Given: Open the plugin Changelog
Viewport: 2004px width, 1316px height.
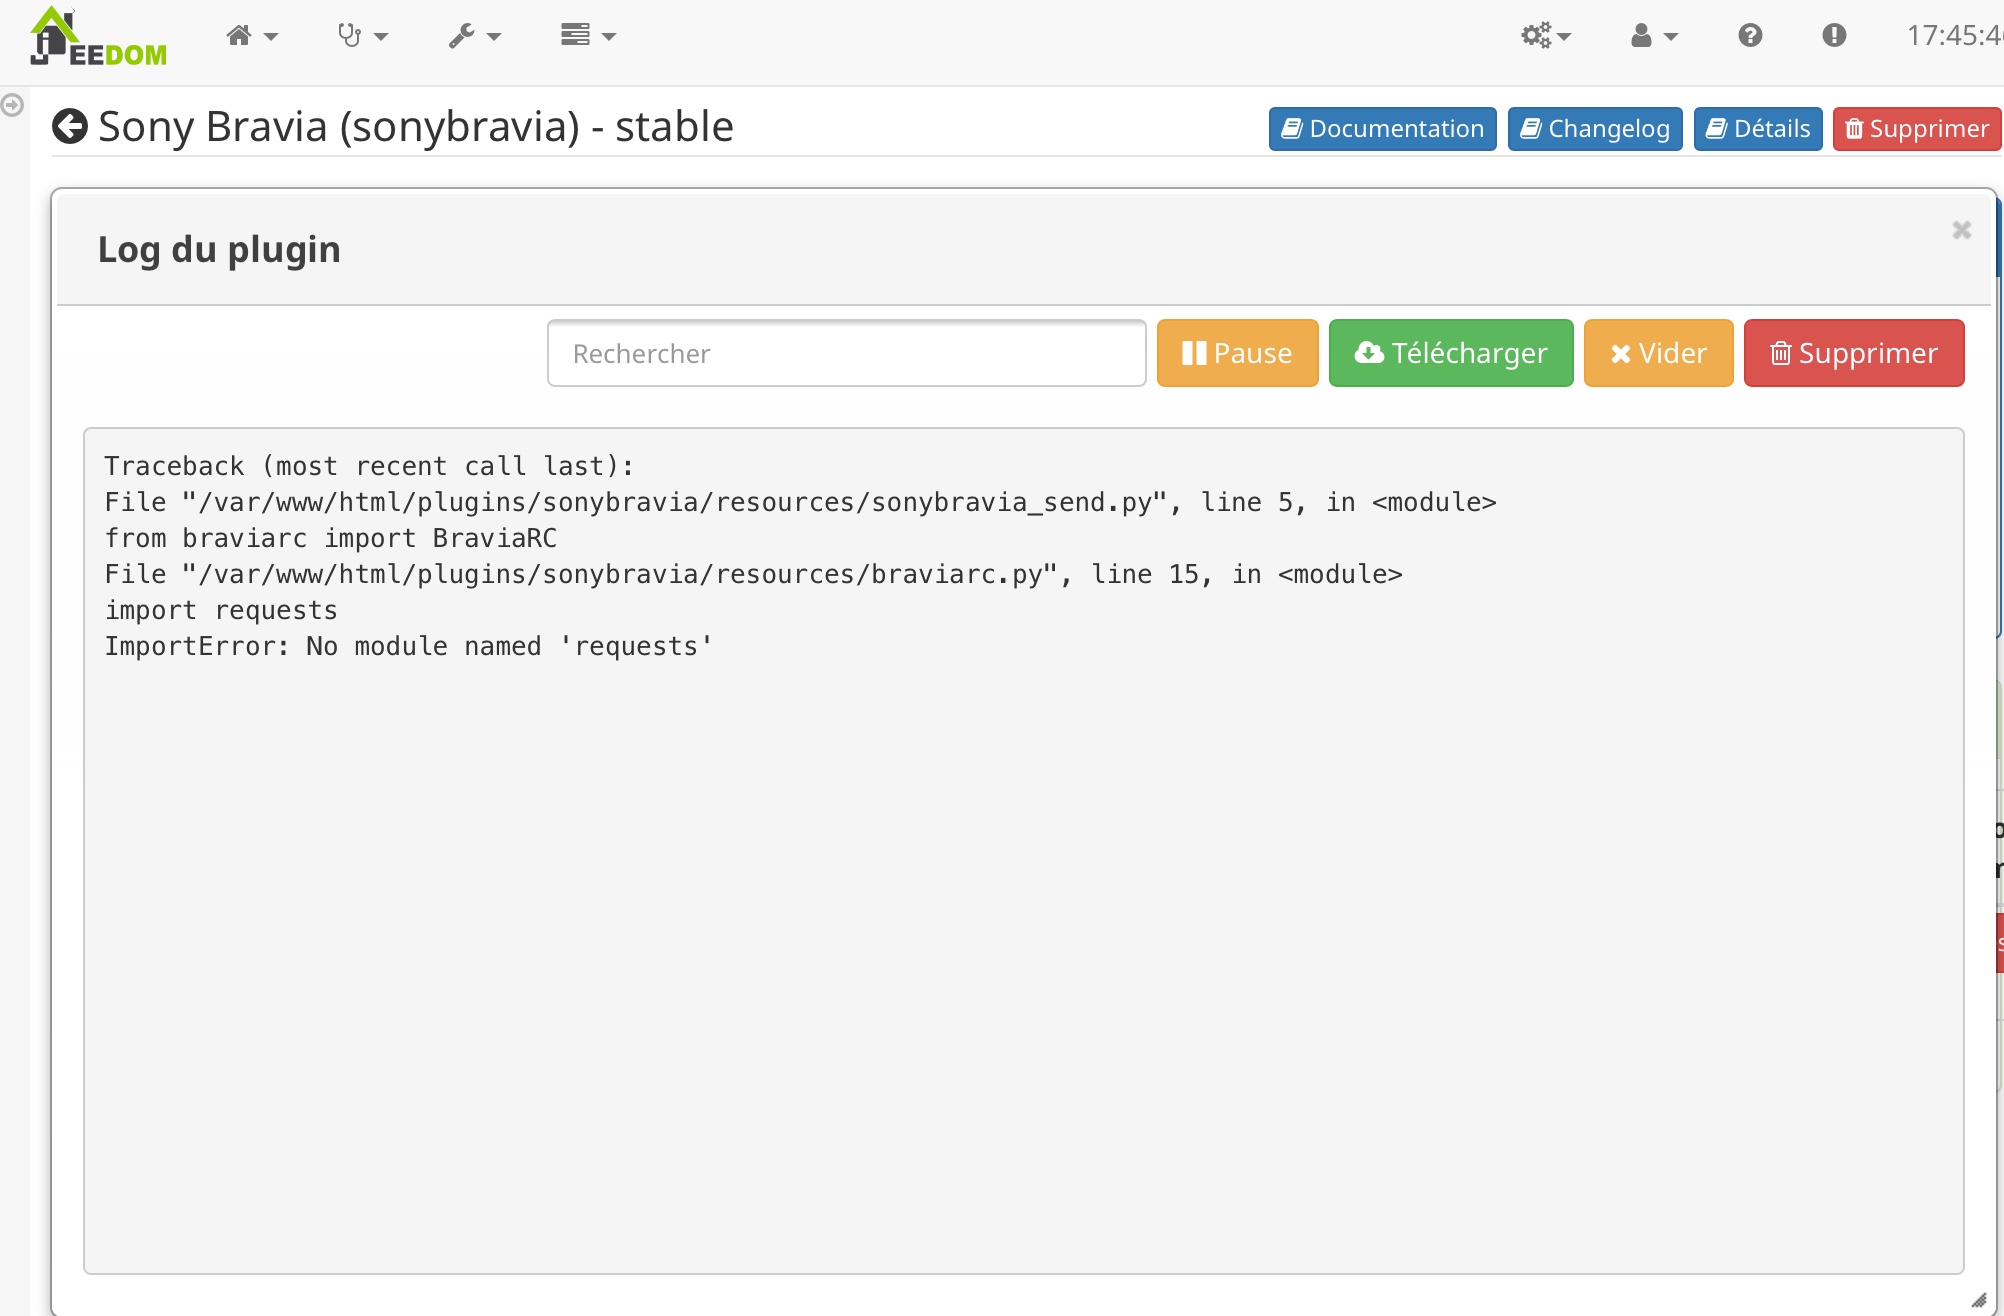Looking at the screenshot, I should (x=1595, y=129).
